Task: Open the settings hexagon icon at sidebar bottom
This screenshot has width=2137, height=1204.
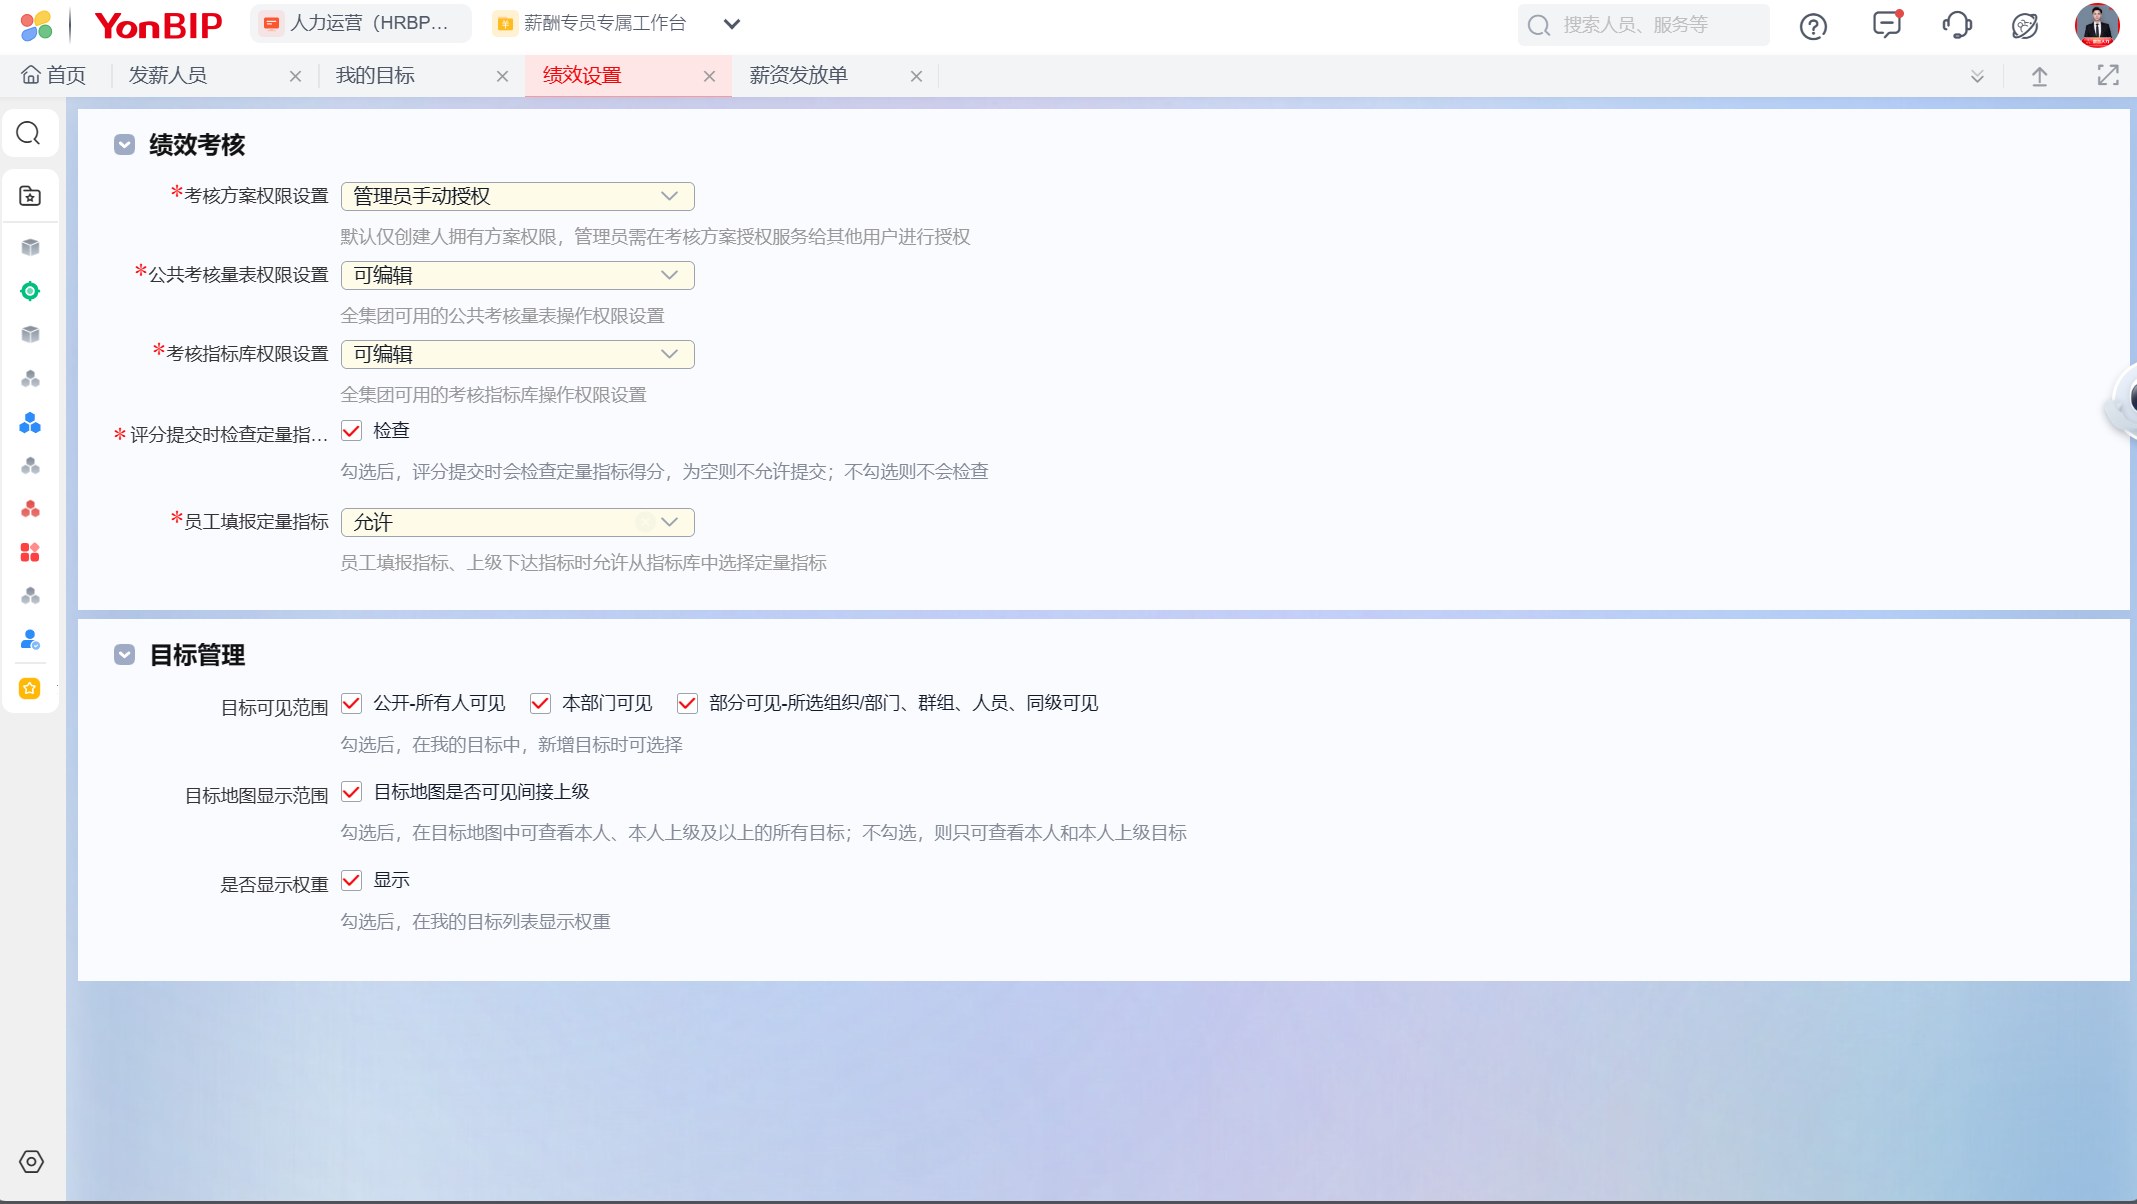Action: [x=31, y=1162]
